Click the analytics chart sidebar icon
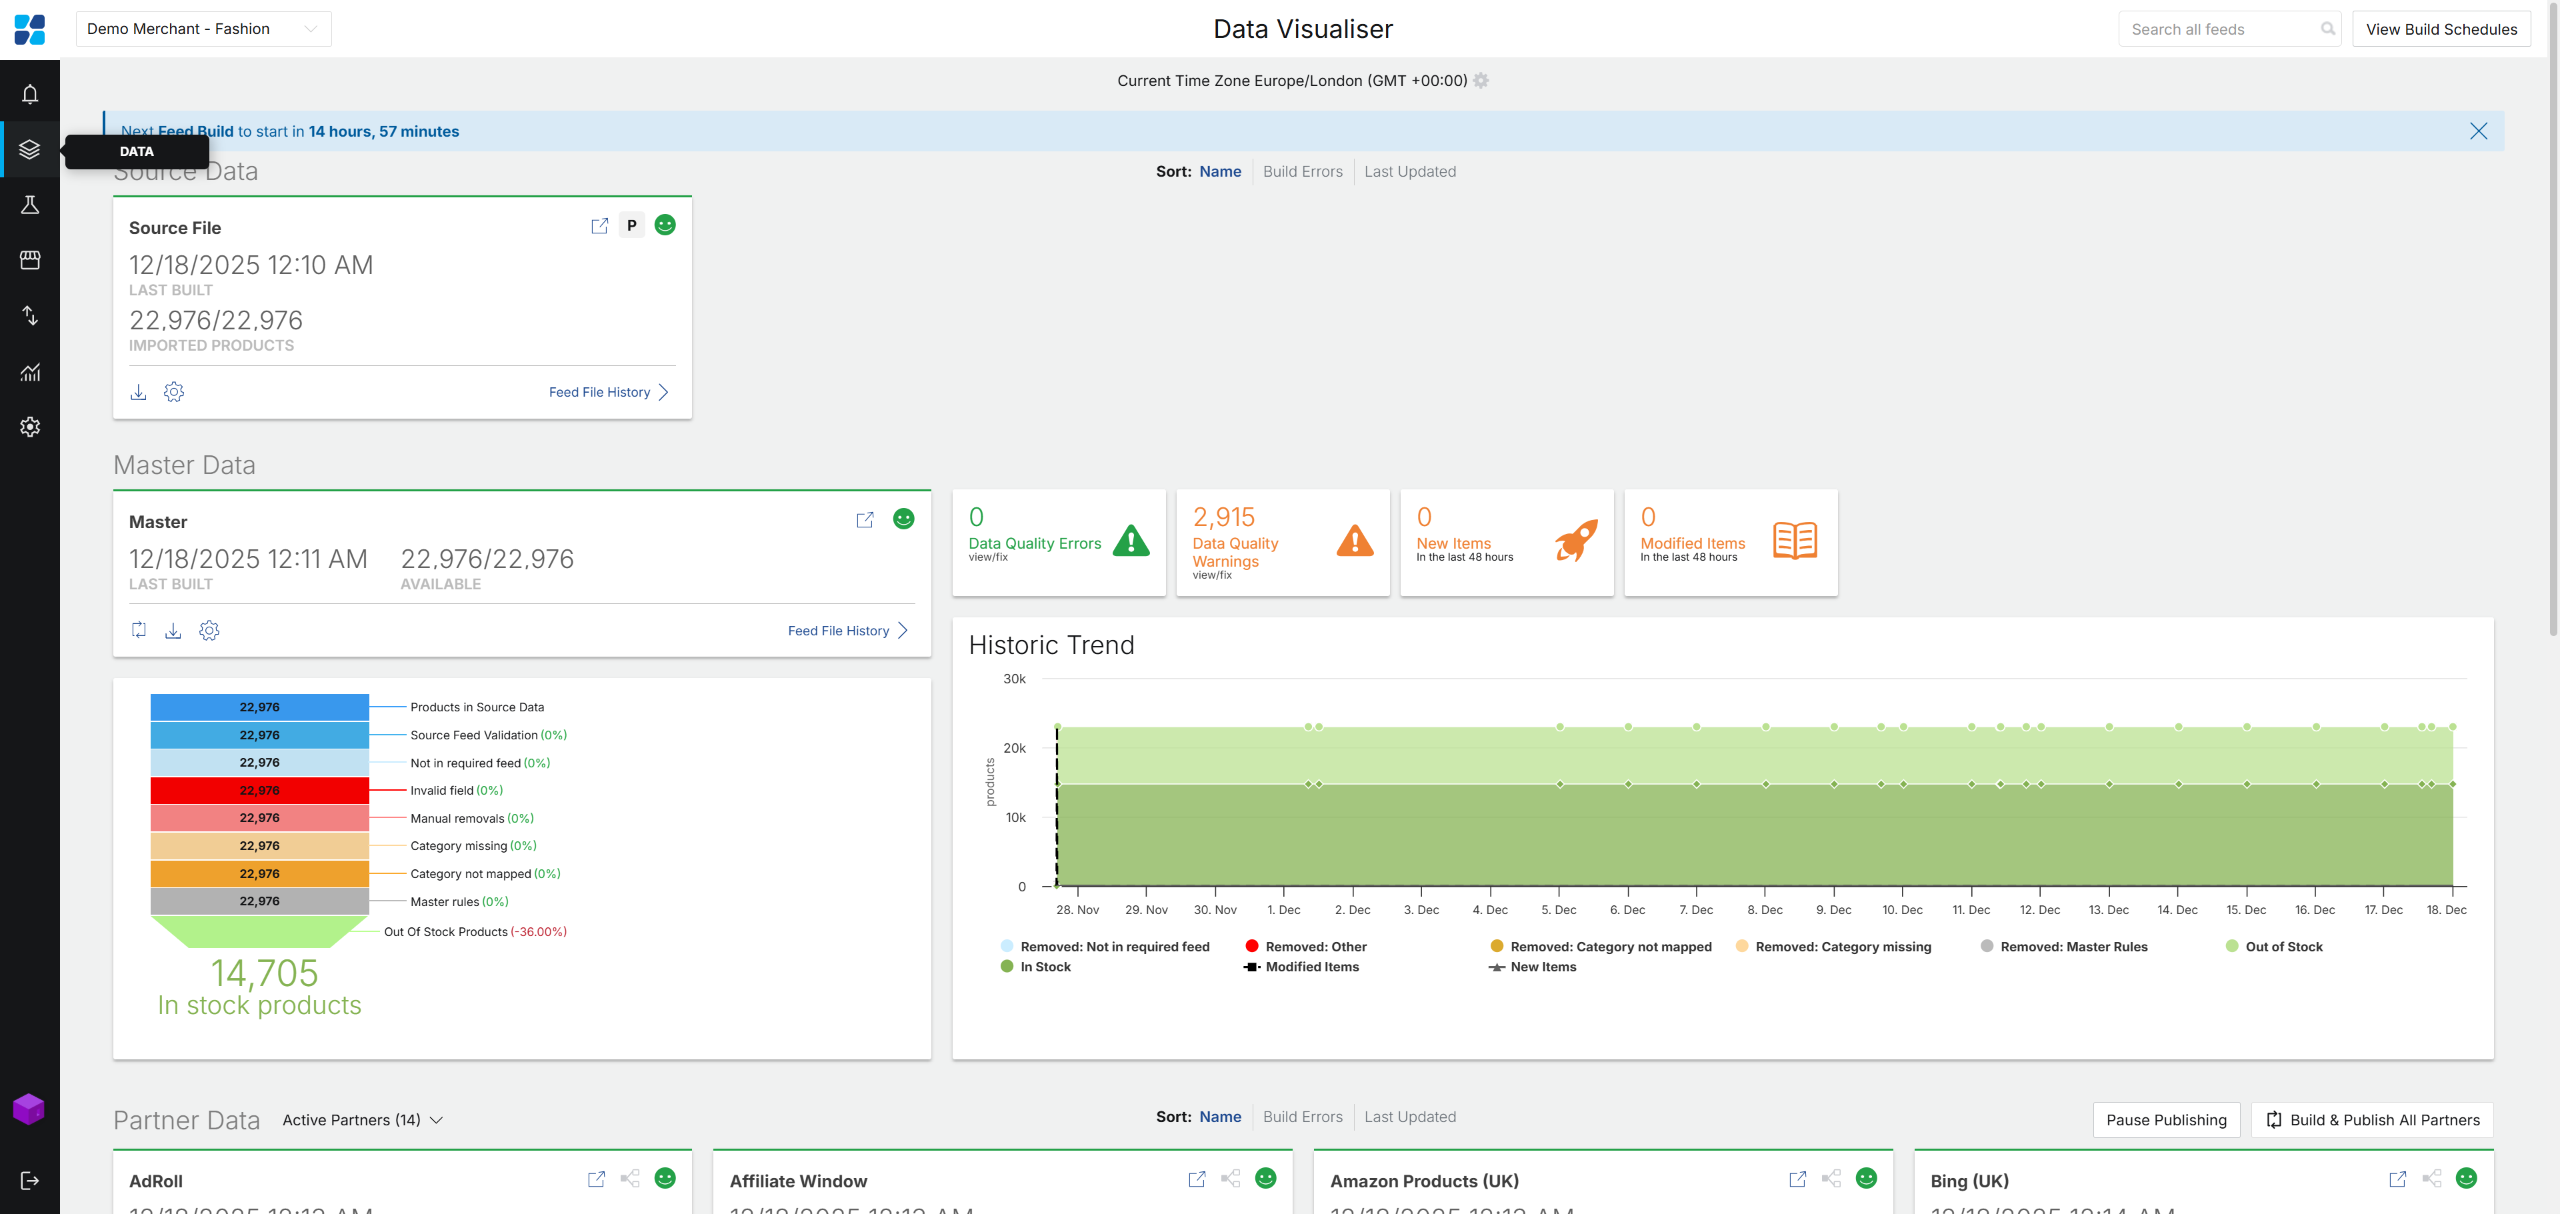The image size is (2560, 1214). [x=30, y=372]
